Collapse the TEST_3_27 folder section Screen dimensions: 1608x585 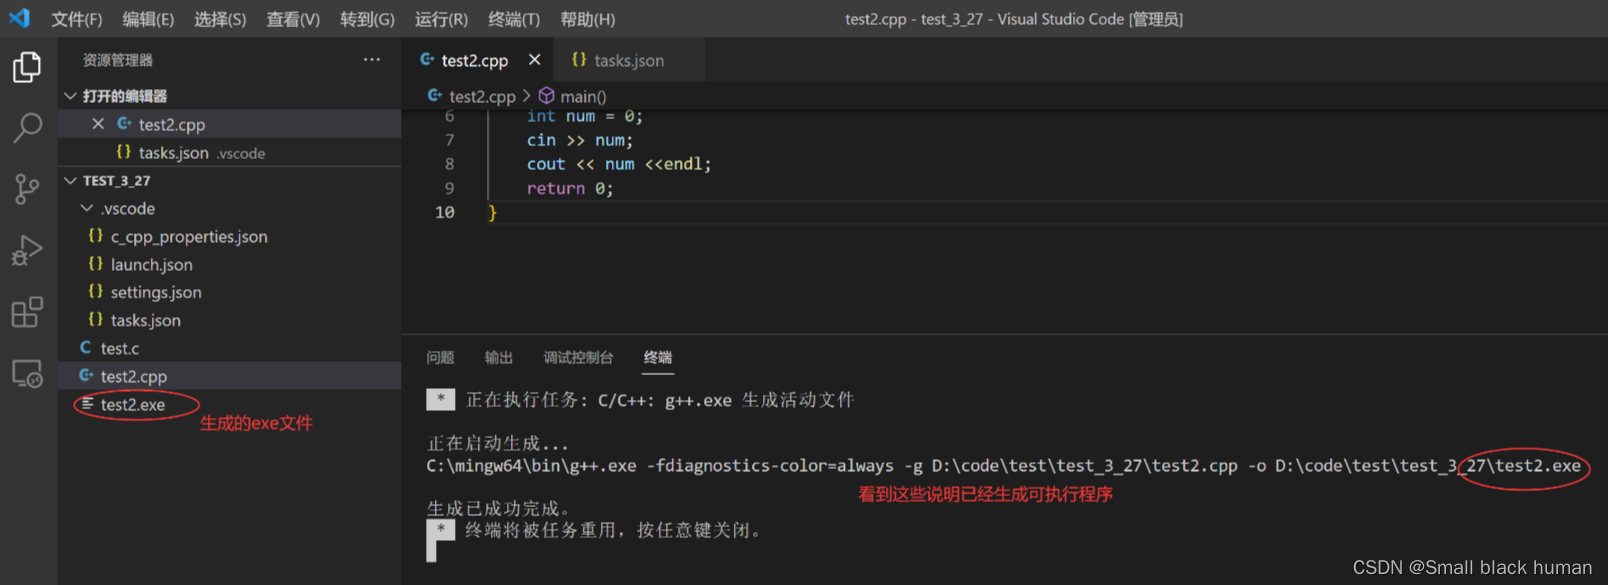[71, 181]
